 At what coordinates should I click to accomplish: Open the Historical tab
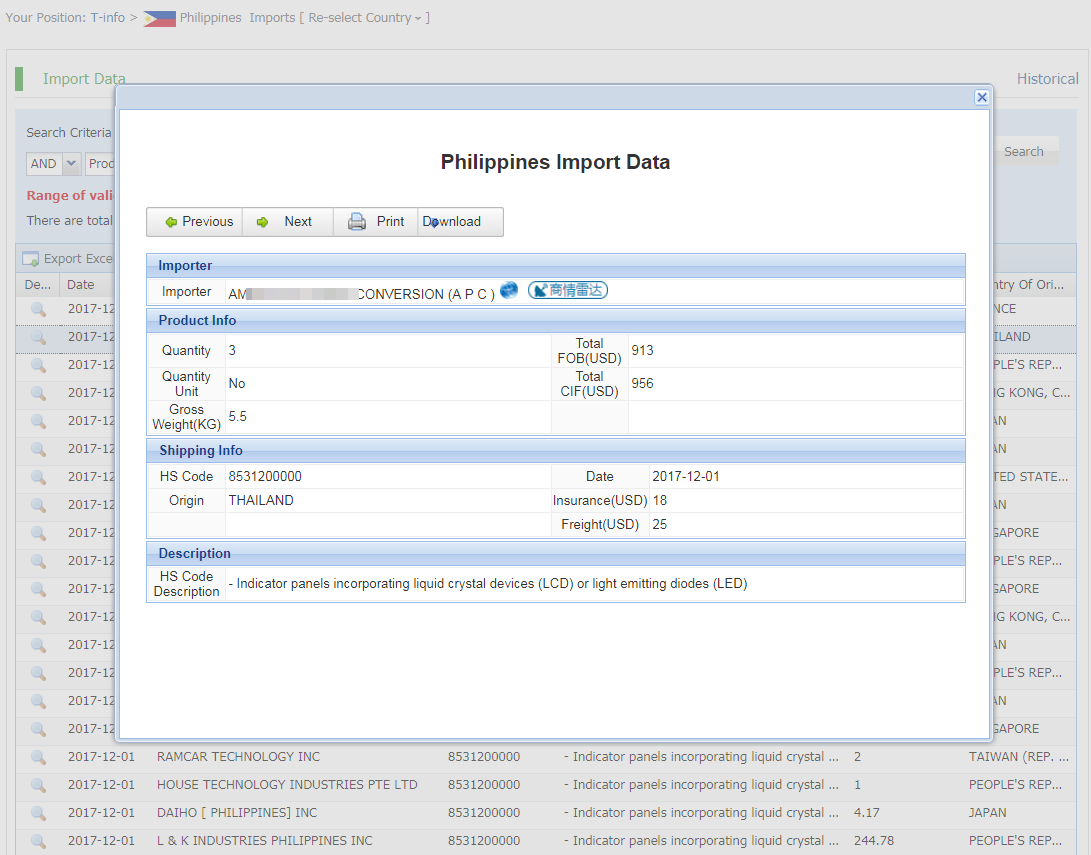tap(1047, 79)
